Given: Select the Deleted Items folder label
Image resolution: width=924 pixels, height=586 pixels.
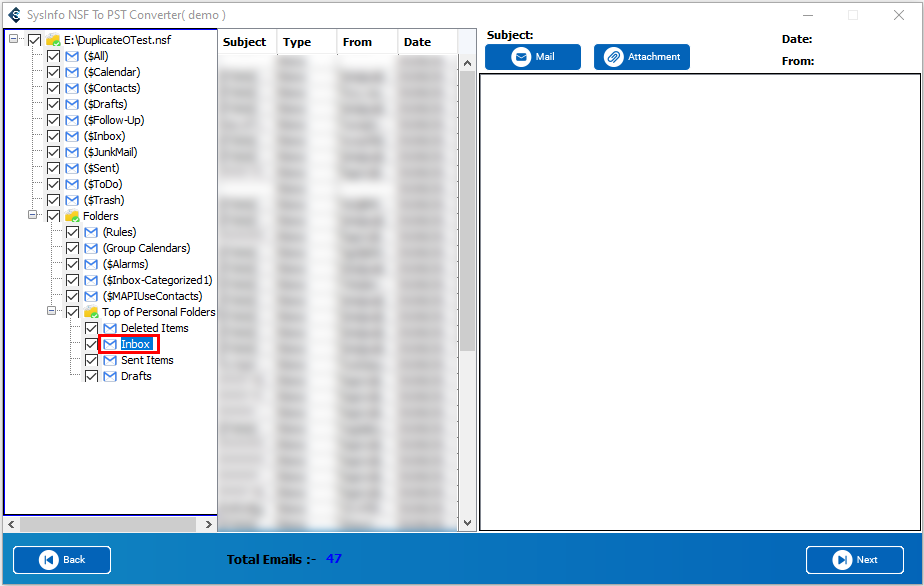Looking at the screenshot, I should click(x=155, y=328).
